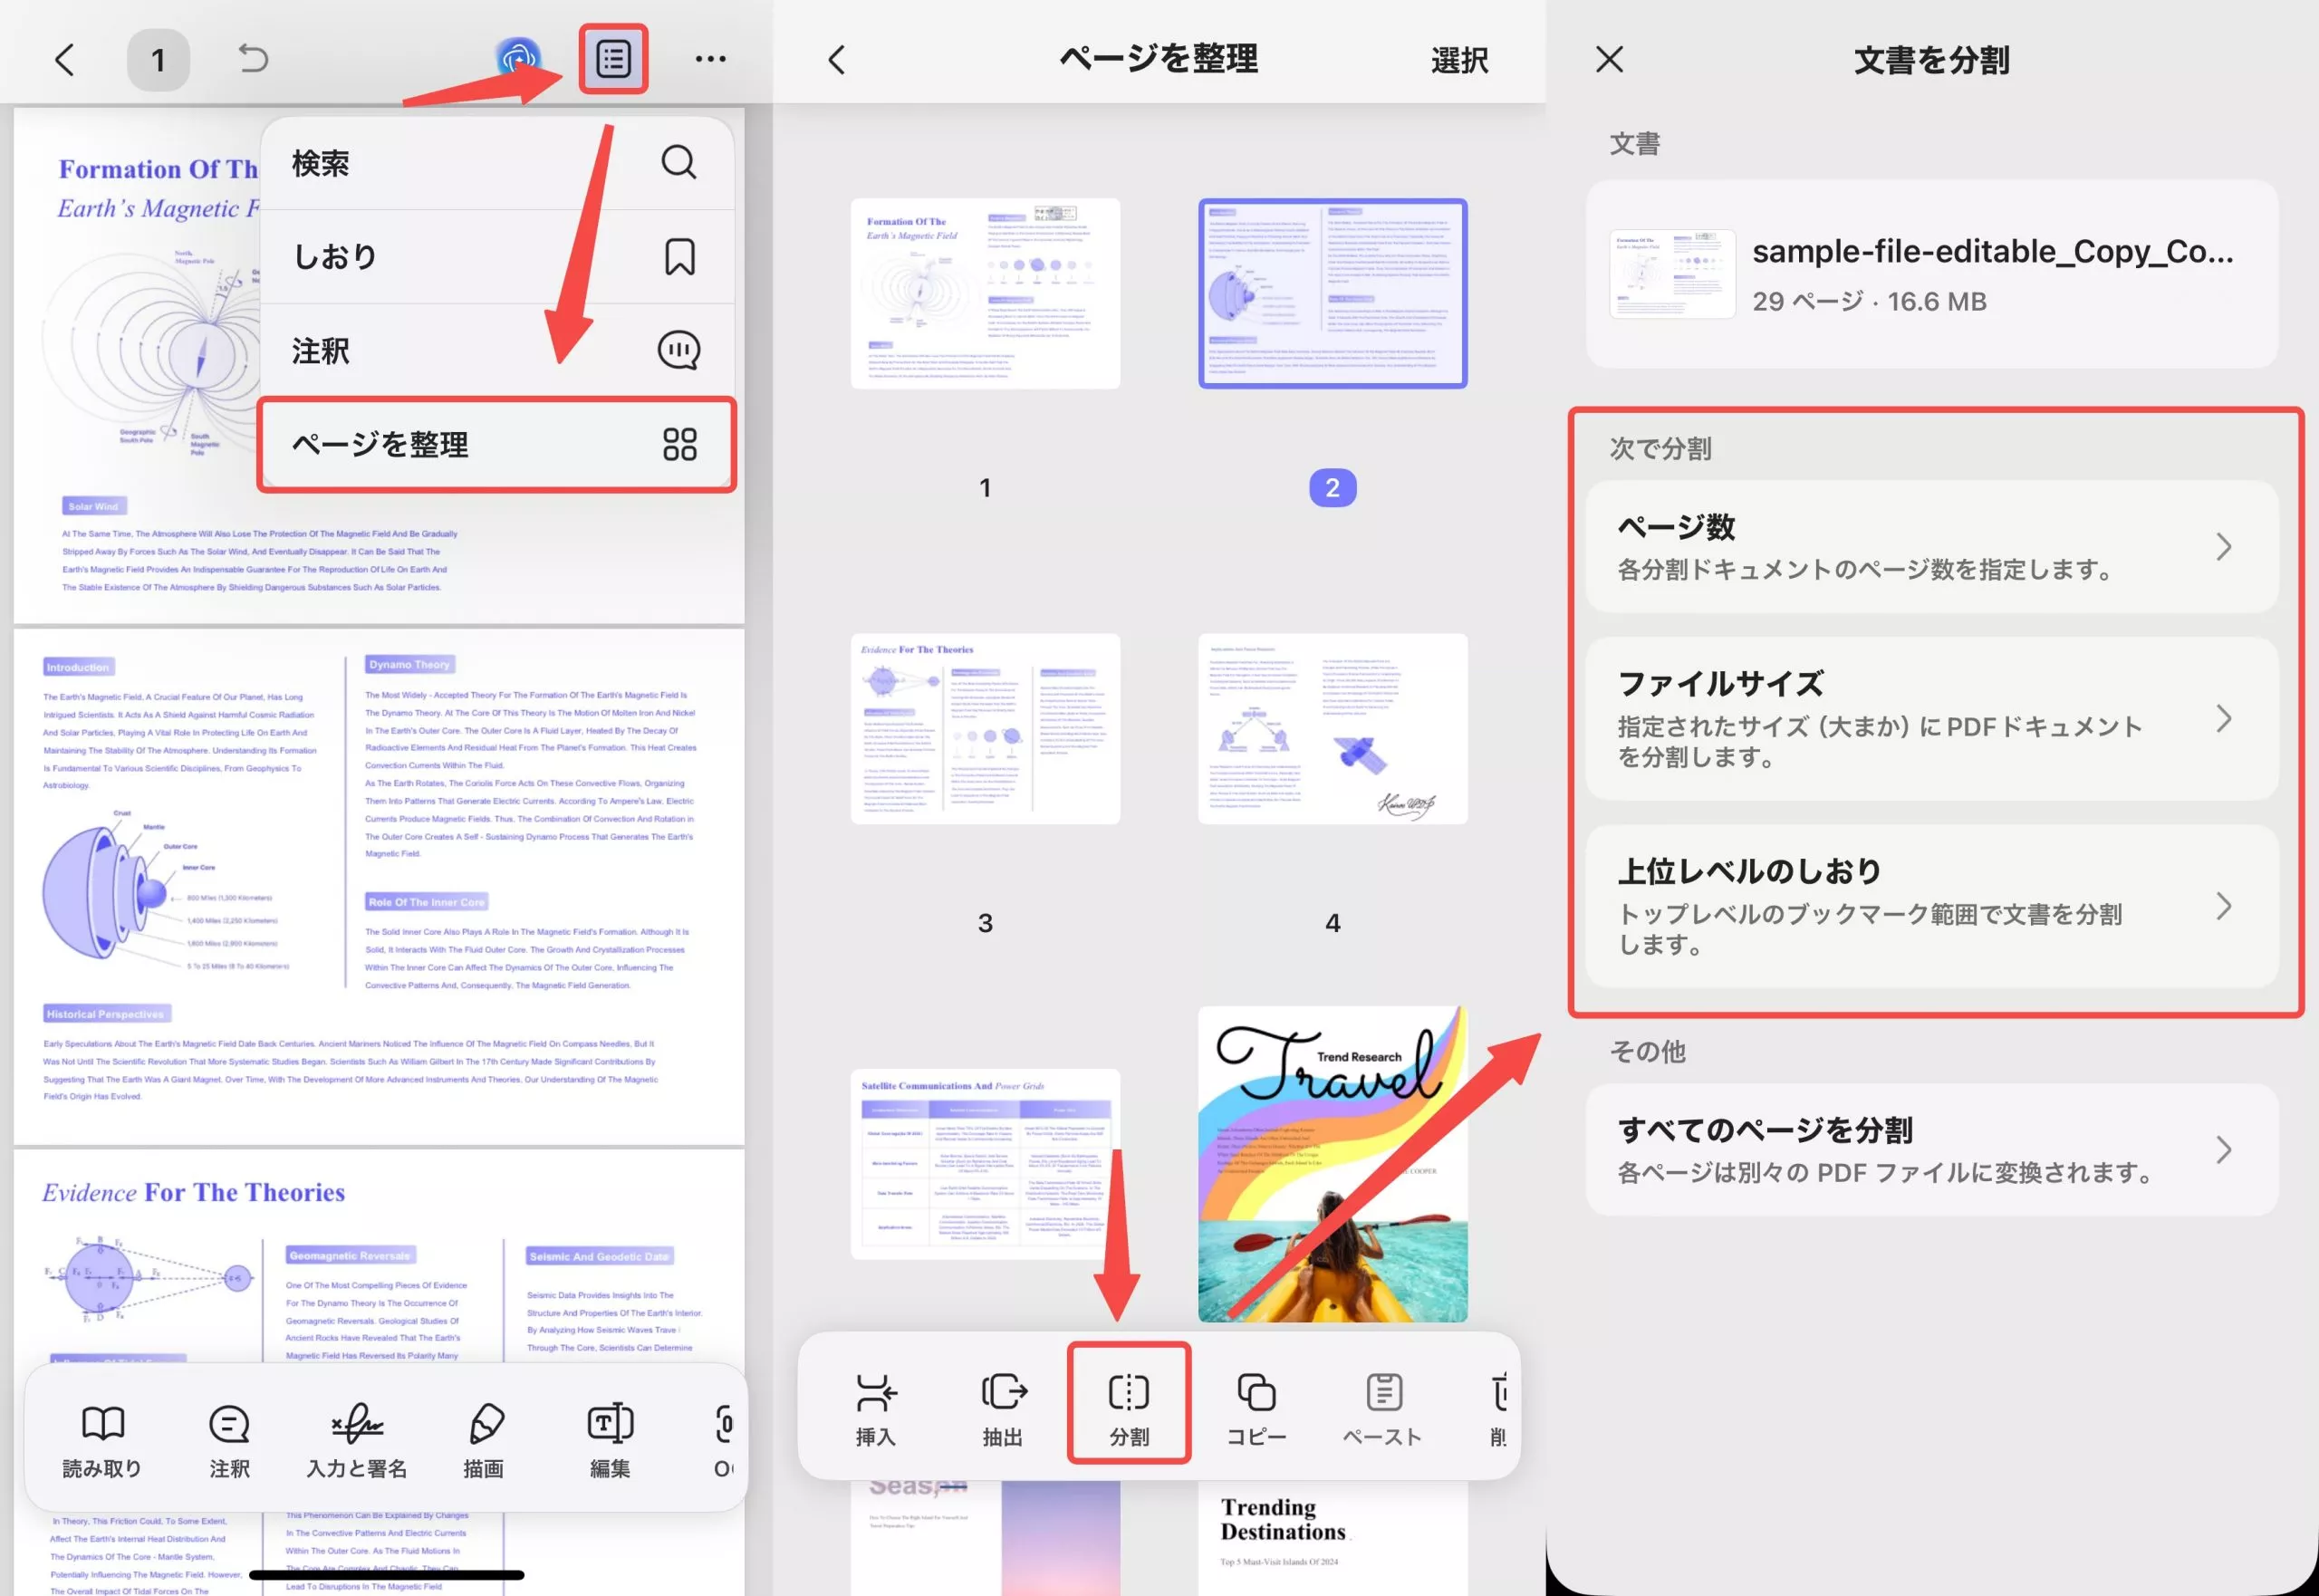
Task: Switch to 読み取り reading mode
Action: (103, 1438)
